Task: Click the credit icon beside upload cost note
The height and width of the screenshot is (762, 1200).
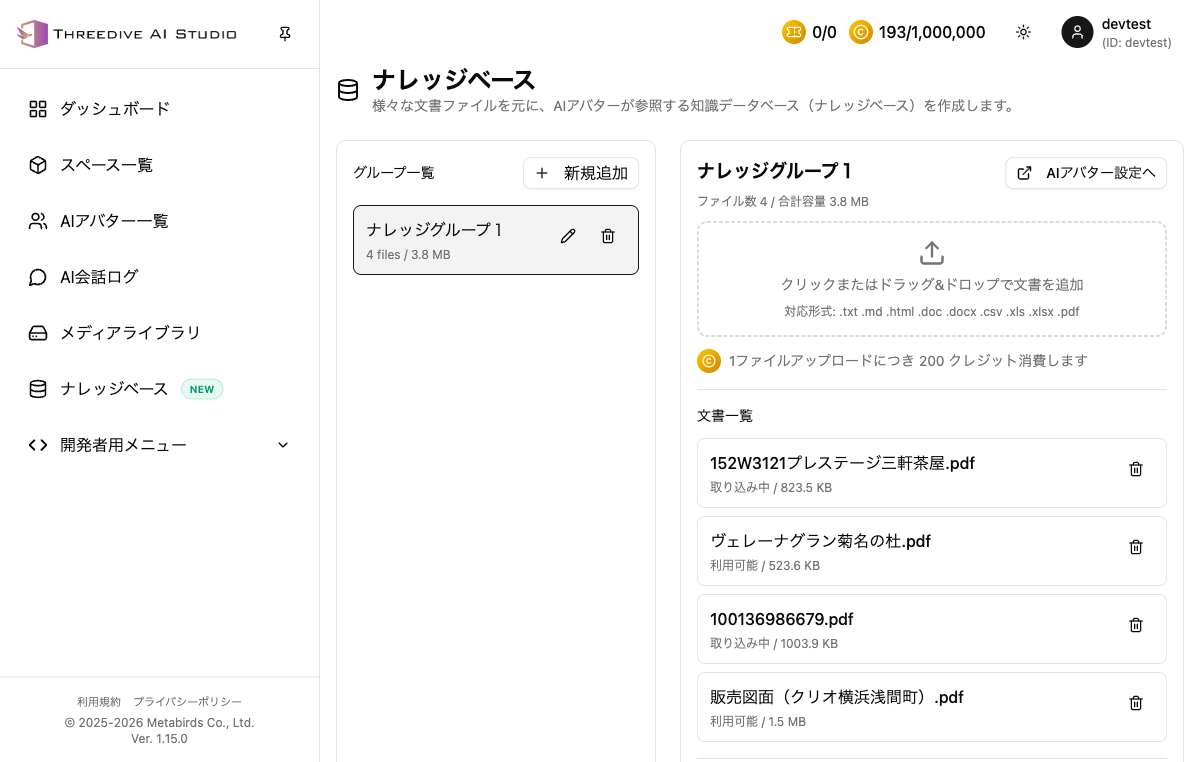Action: (709, 361)
